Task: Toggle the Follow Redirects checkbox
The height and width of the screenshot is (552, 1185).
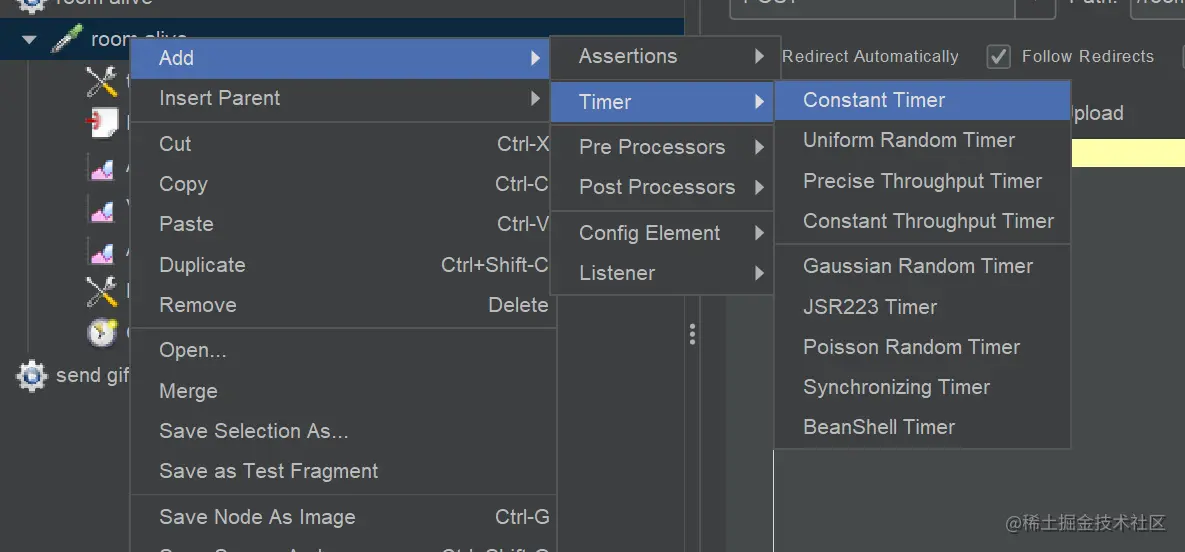Action: click(998, 57)
